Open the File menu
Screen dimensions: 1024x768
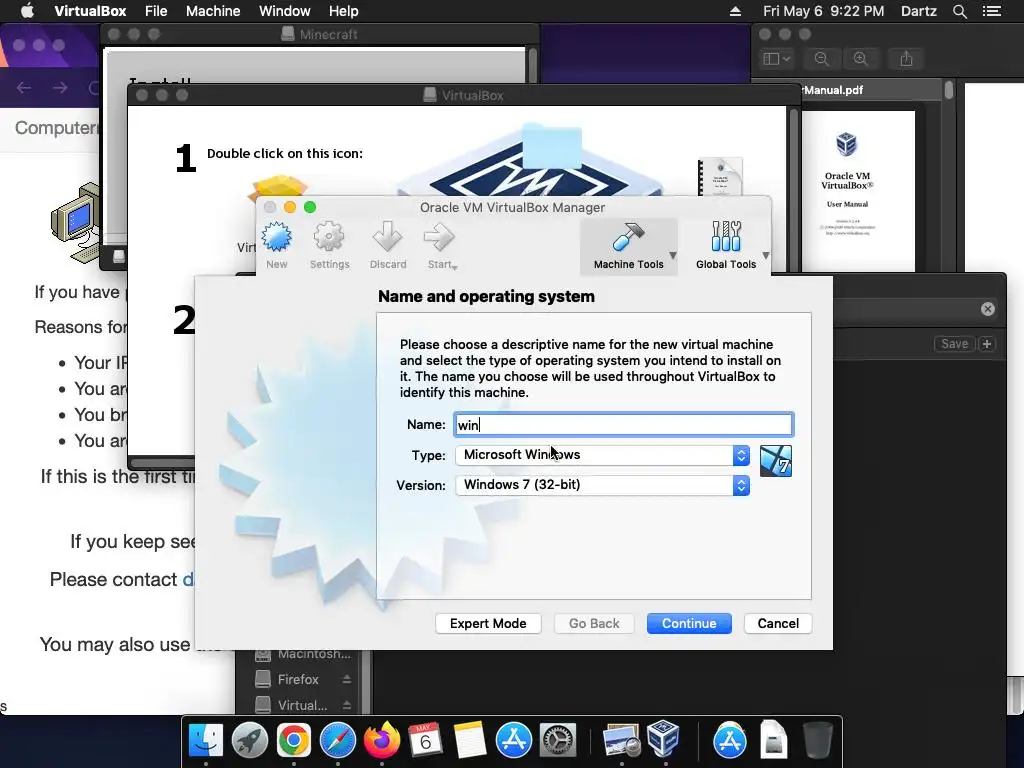tap(156, 11)
